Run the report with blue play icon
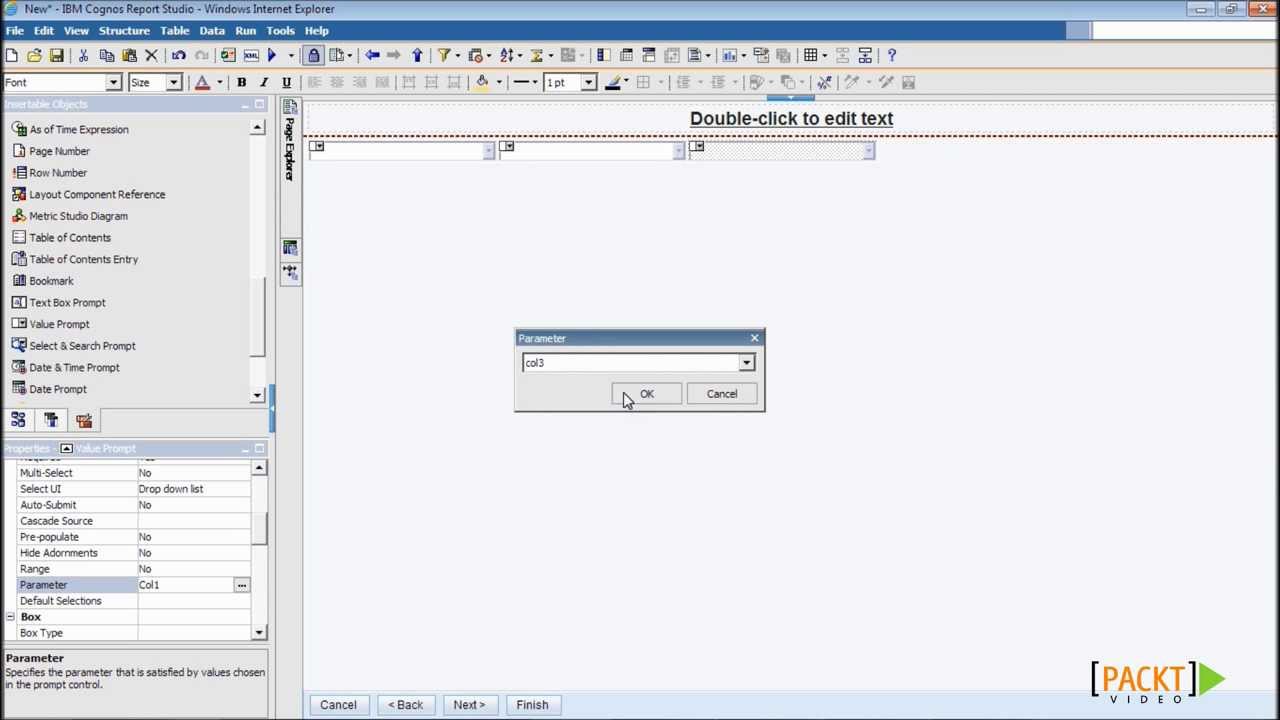Viewport: 1280px width, 720px height. coord(272,56)
